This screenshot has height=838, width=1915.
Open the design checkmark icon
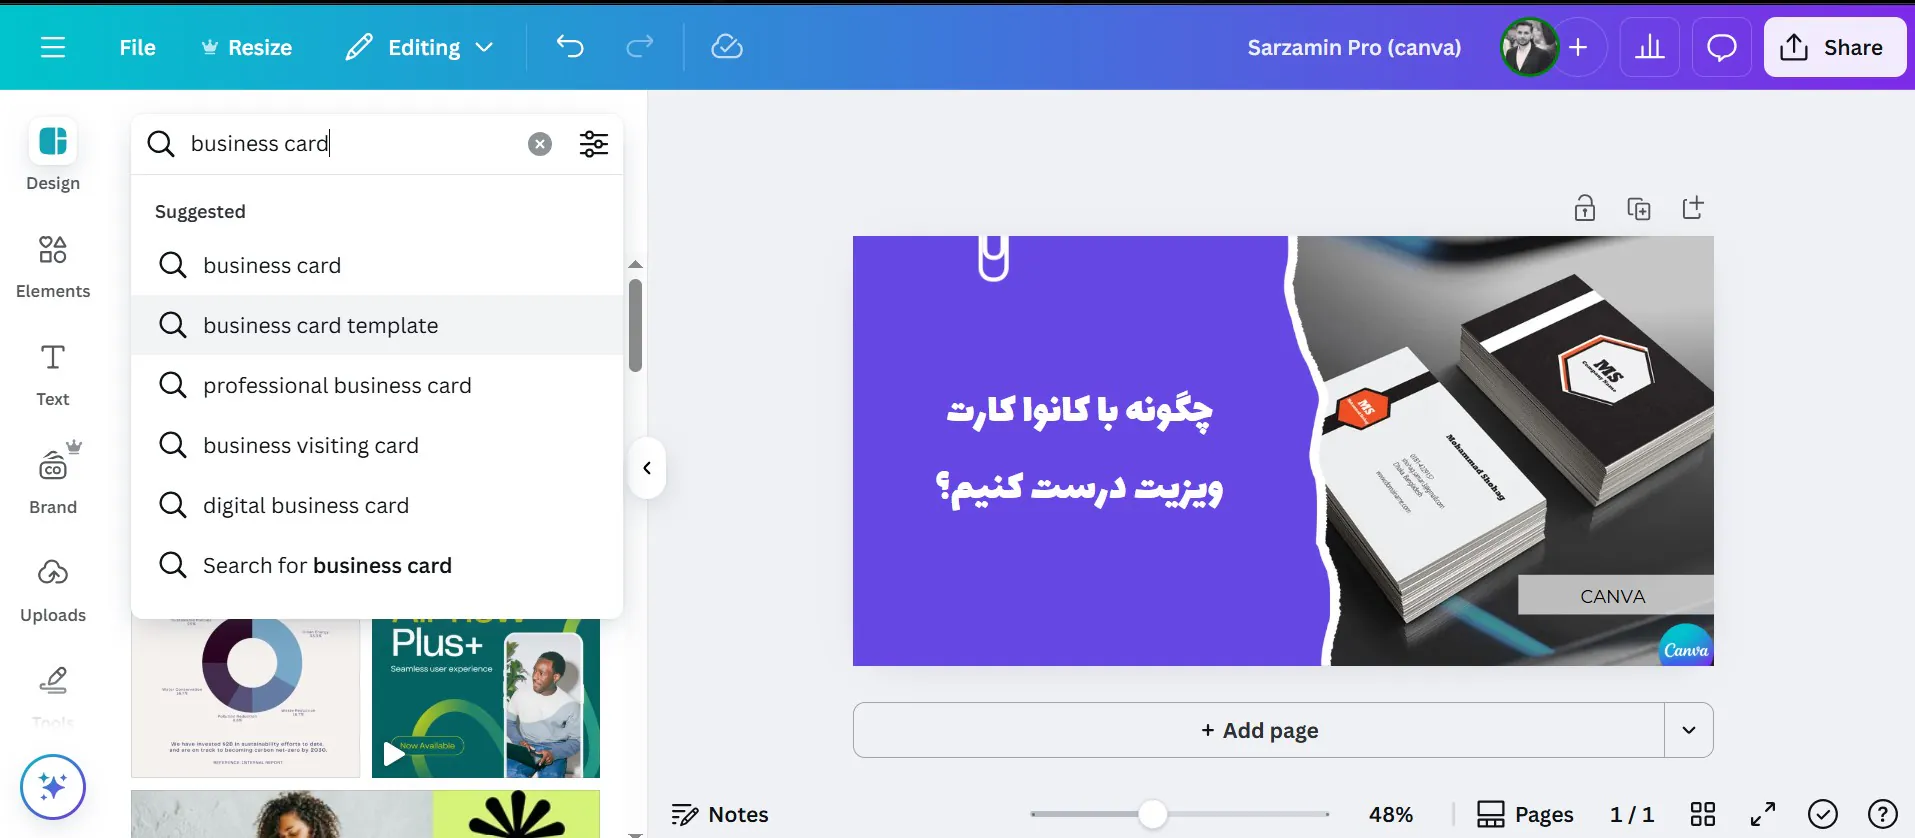[x=1823, y=814]
